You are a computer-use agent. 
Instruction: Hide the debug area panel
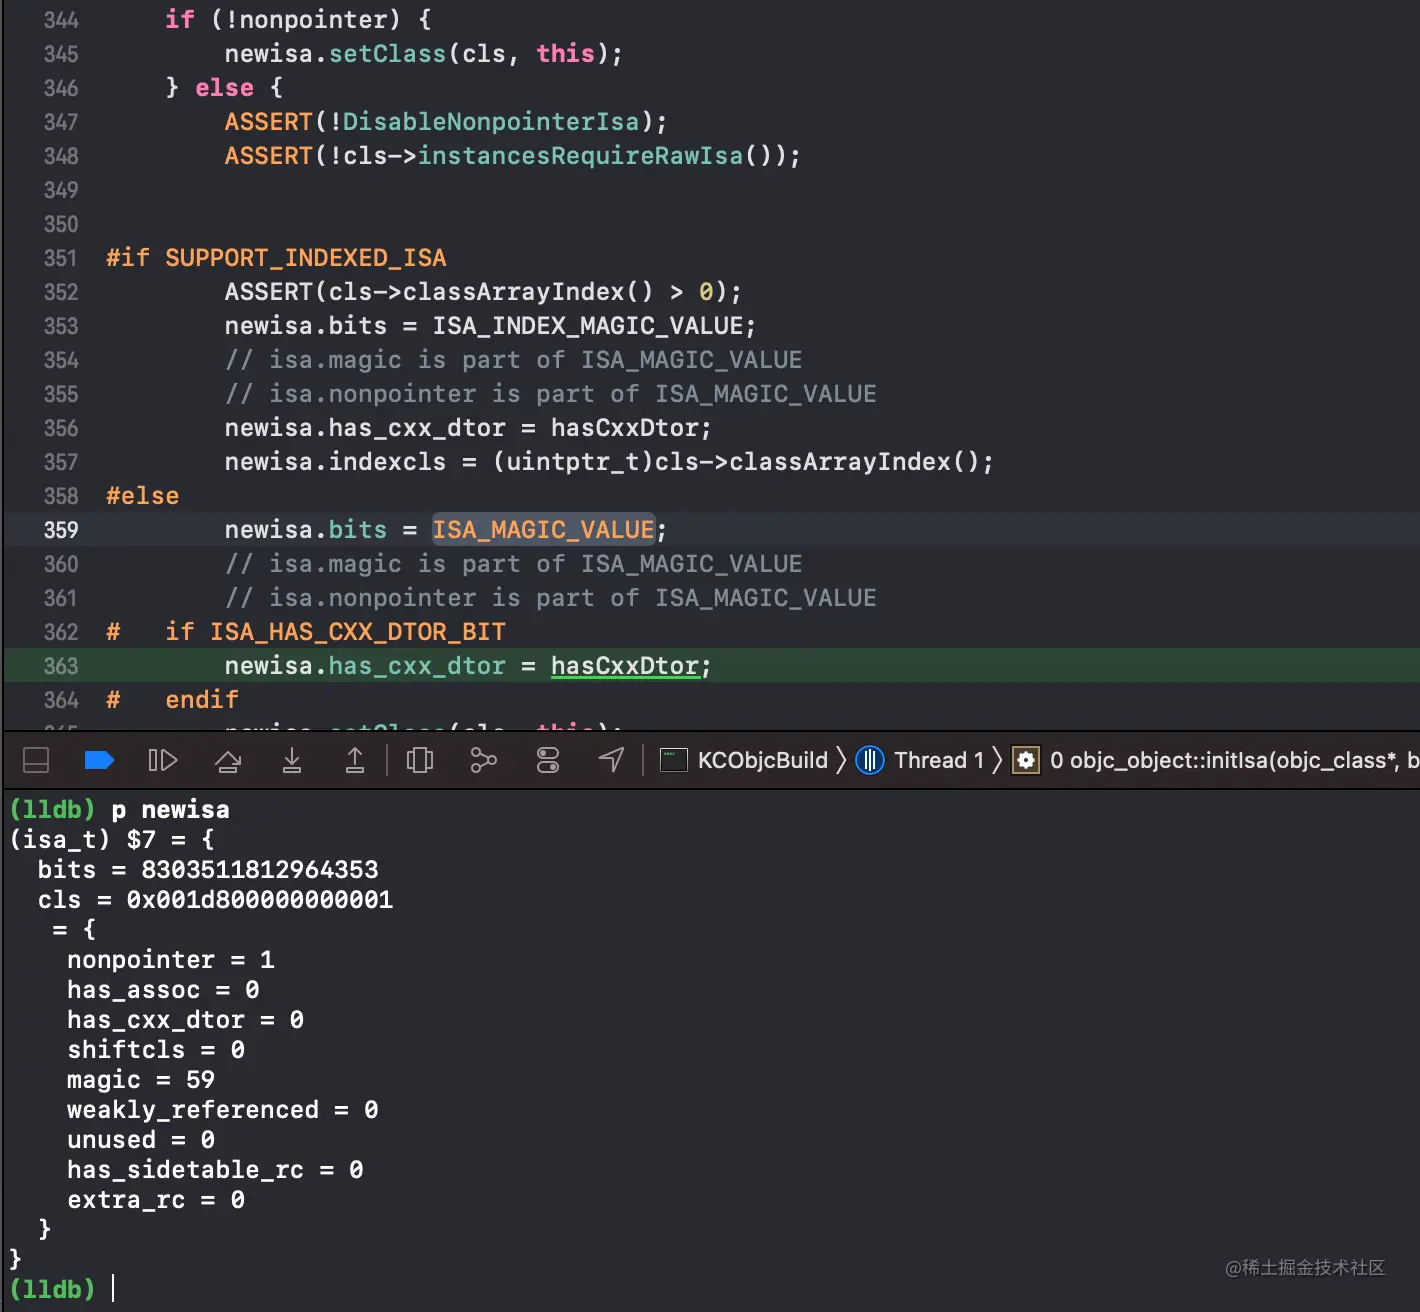click(36, 761)
